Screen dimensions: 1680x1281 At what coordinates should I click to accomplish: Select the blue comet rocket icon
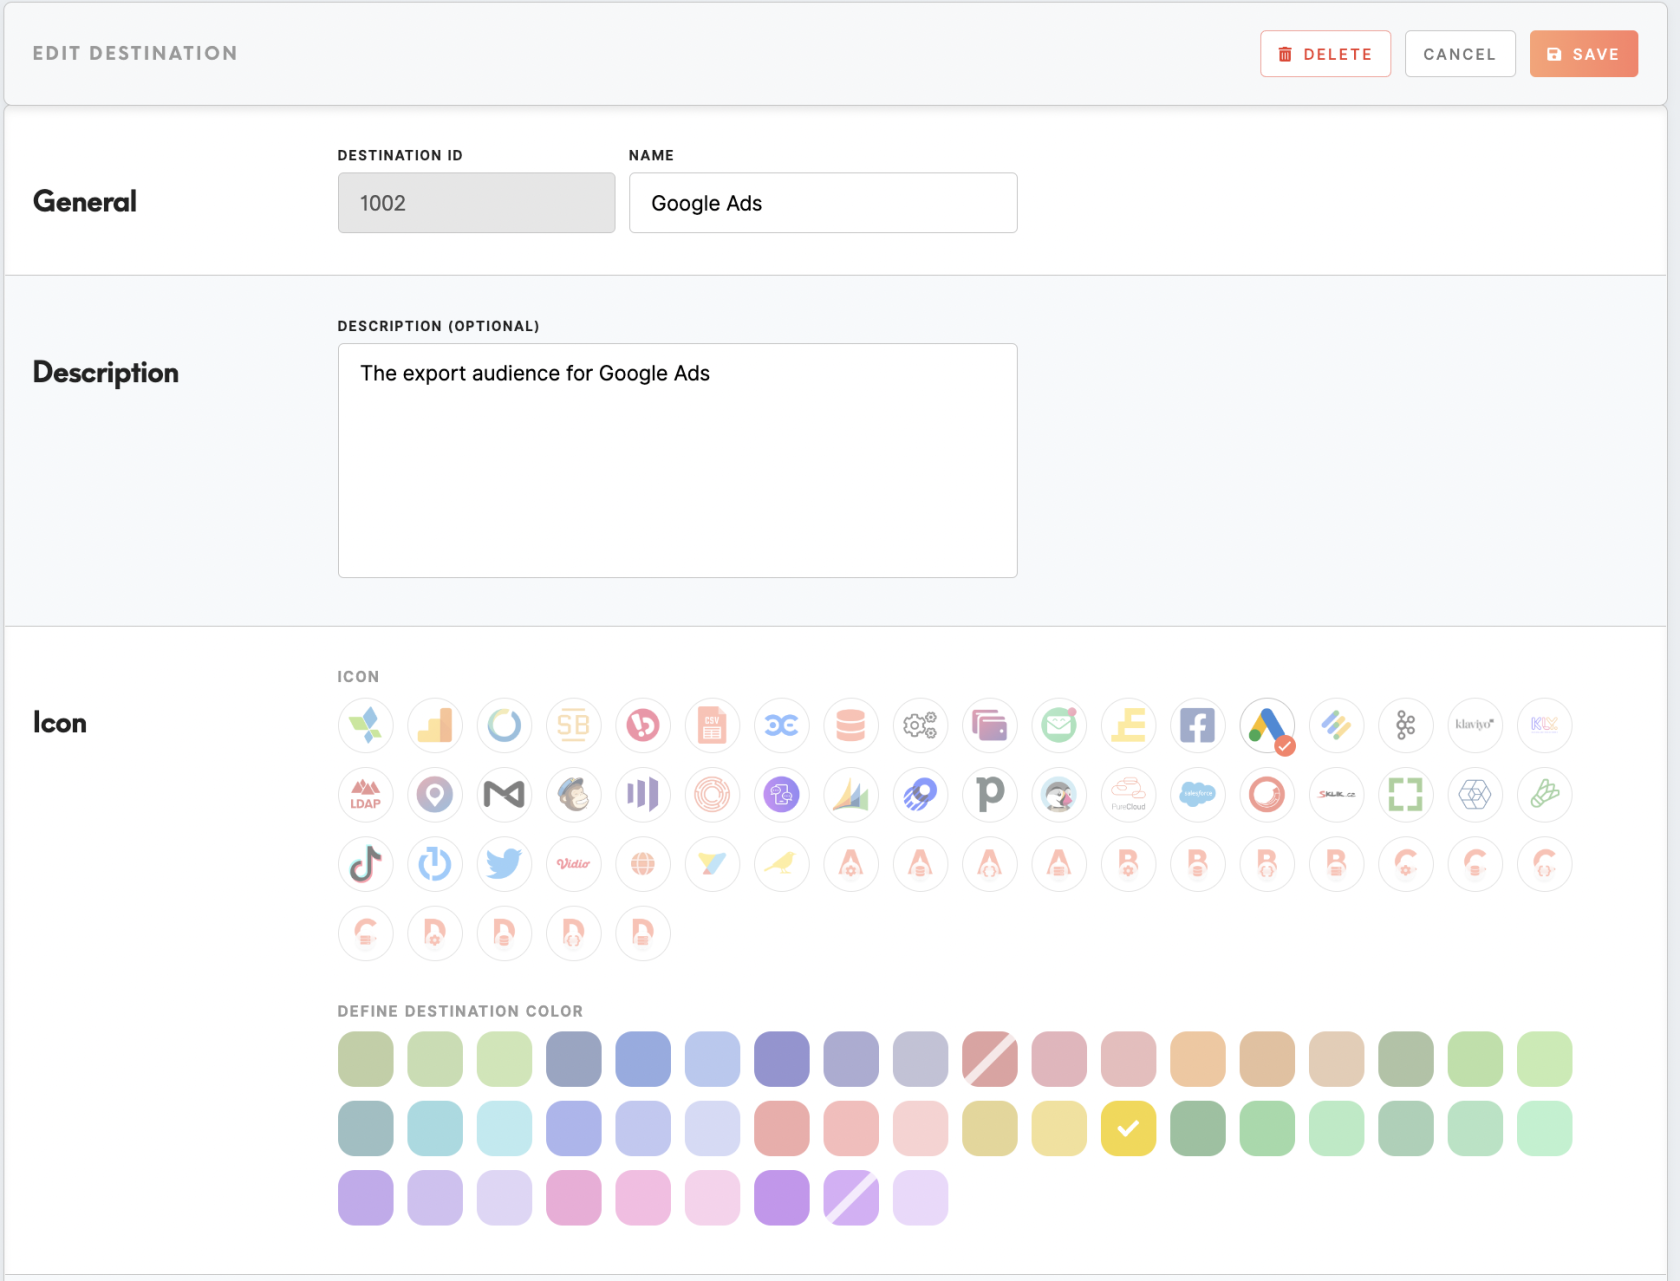[x=920, y=795]
